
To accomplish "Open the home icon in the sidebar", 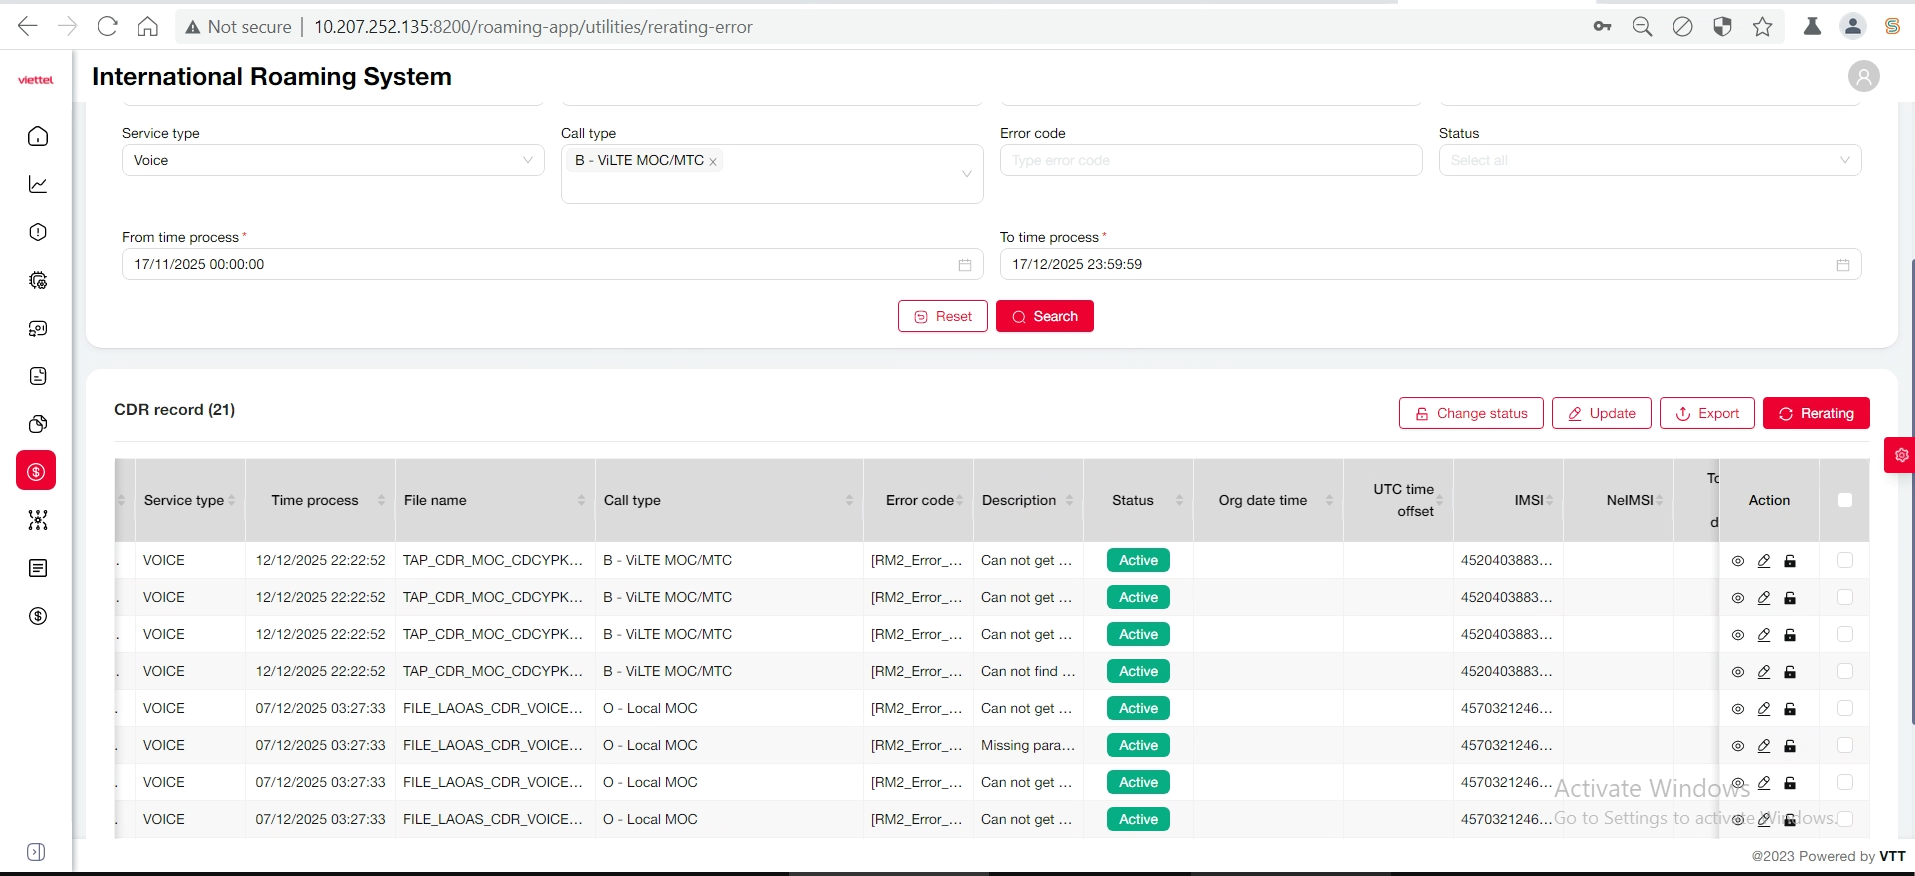I will pyautogui.click(x=38, y=136).
